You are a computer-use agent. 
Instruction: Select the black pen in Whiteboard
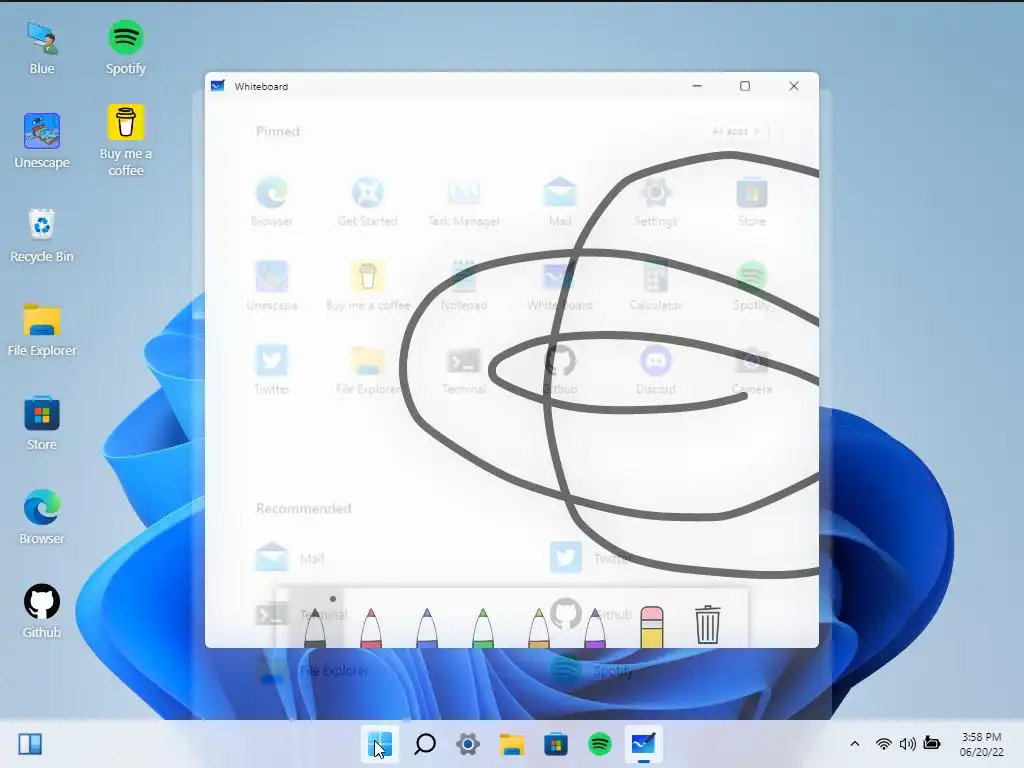coord(314,628)
